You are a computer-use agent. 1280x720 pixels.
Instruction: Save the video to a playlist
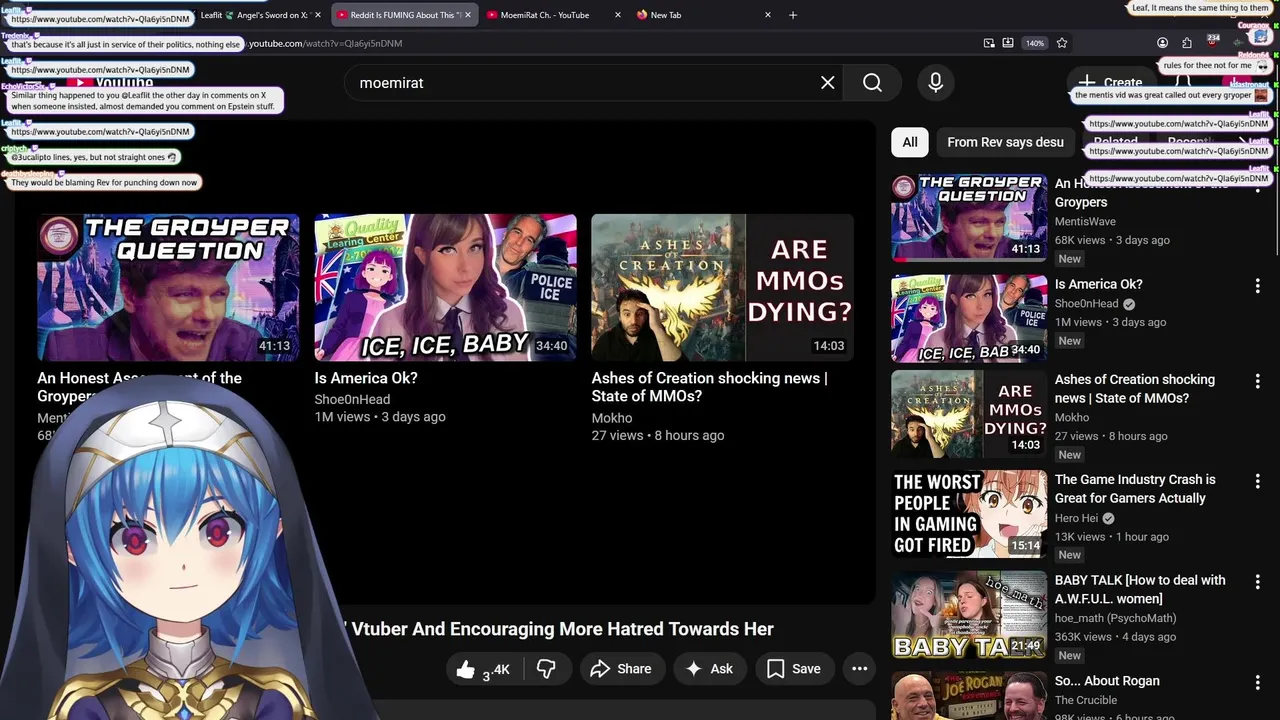point(794,669)
